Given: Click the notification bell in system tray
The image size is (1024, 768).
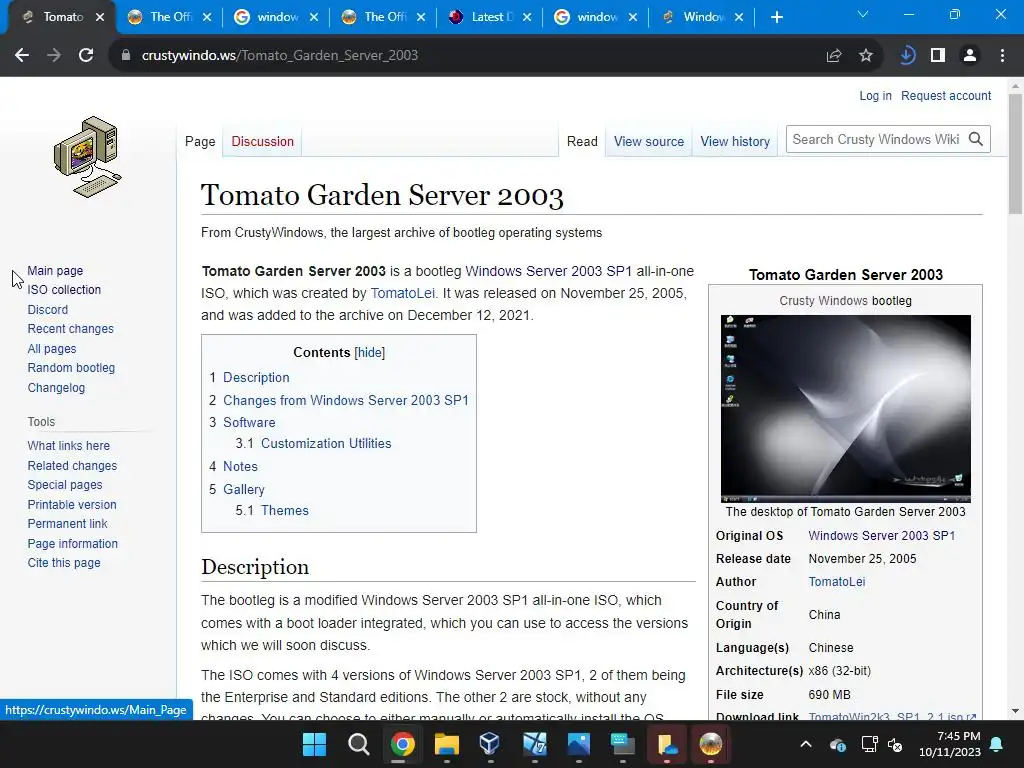Looking at the screenshot, I should click(x=997, y=744).
